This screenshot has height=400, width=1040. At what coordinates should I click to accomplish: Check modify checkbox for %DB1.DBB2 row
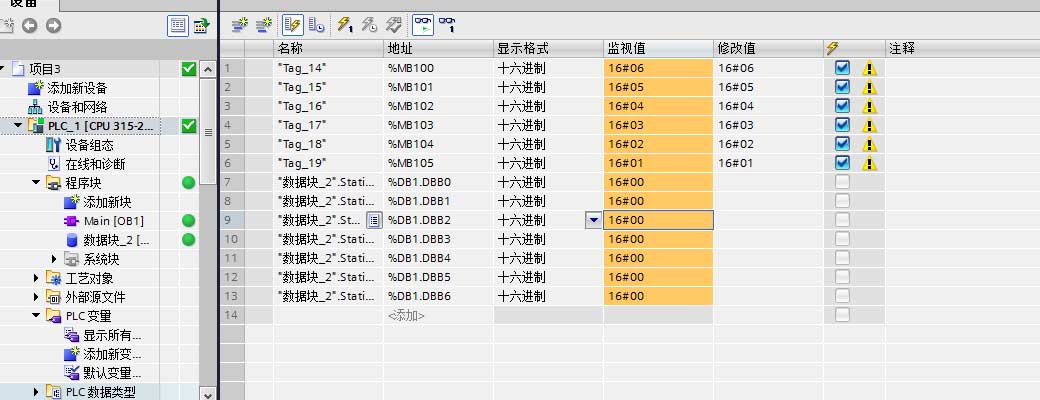pos(842,220)
